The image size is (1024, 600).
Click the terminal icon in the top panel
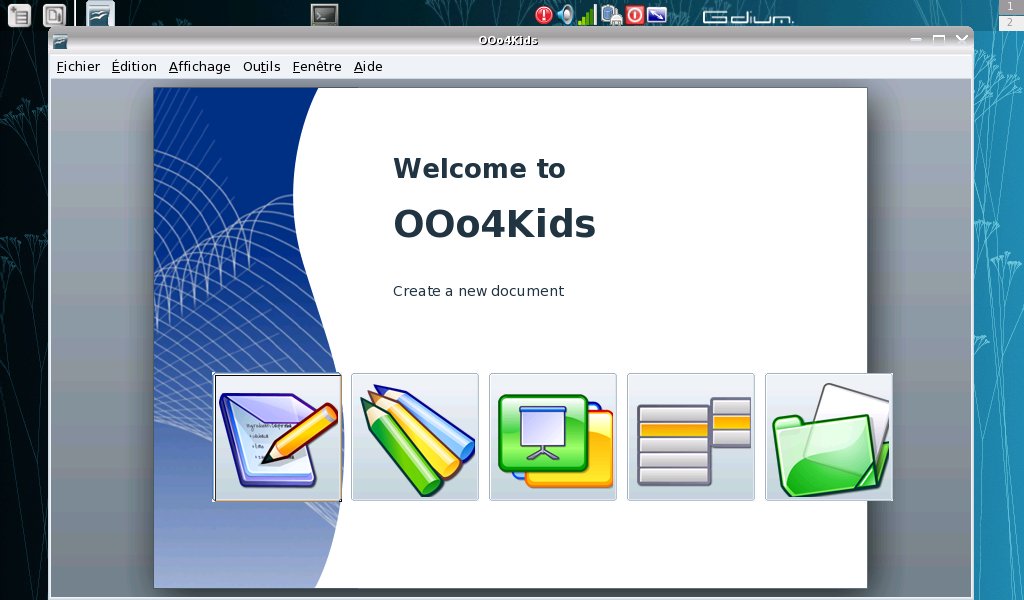pyautogui.click(x=324, y=14)
